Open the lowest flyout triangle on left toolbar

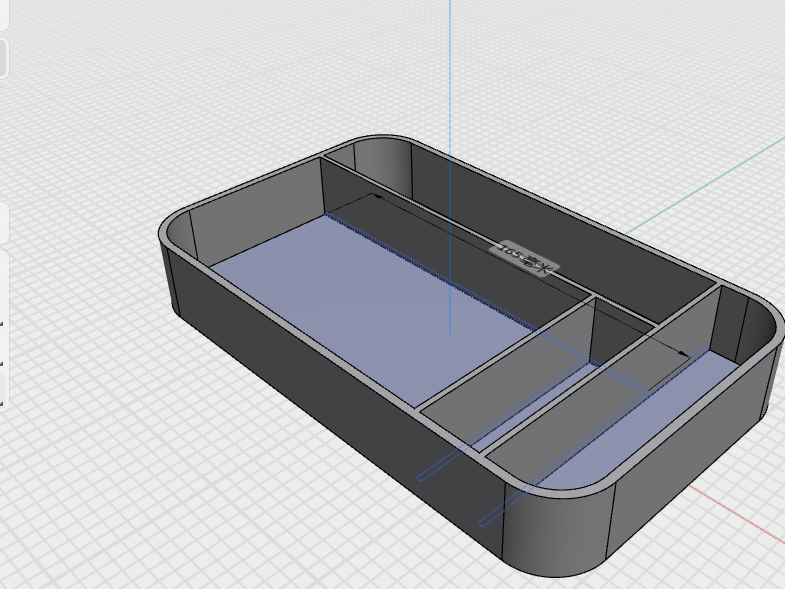pyautogui.click(x=2, y=403)
